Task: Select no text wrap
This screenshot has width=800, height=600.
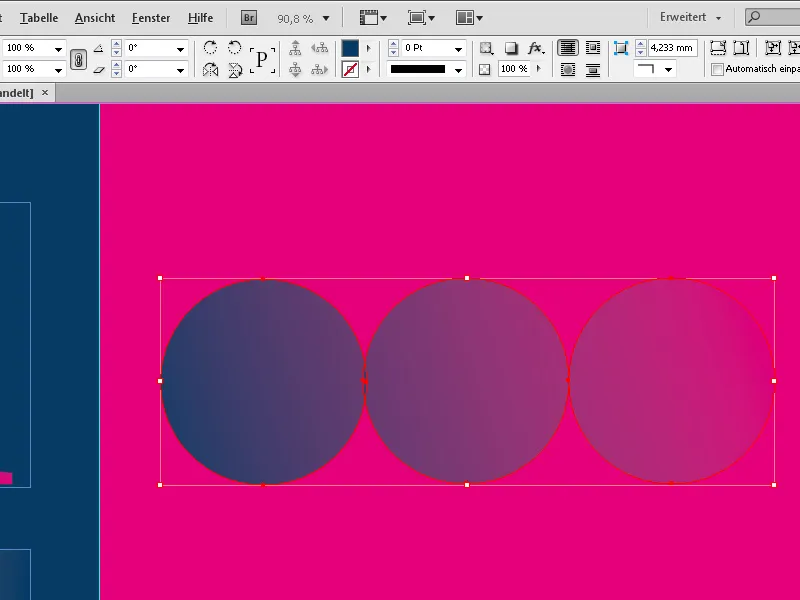Action: click(567, 48)
